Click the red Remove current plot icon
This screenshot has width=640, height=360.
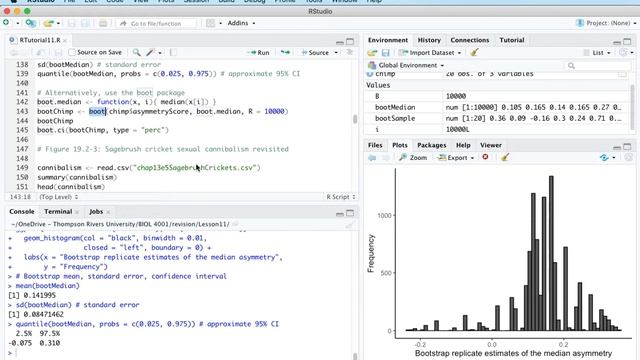485,157
